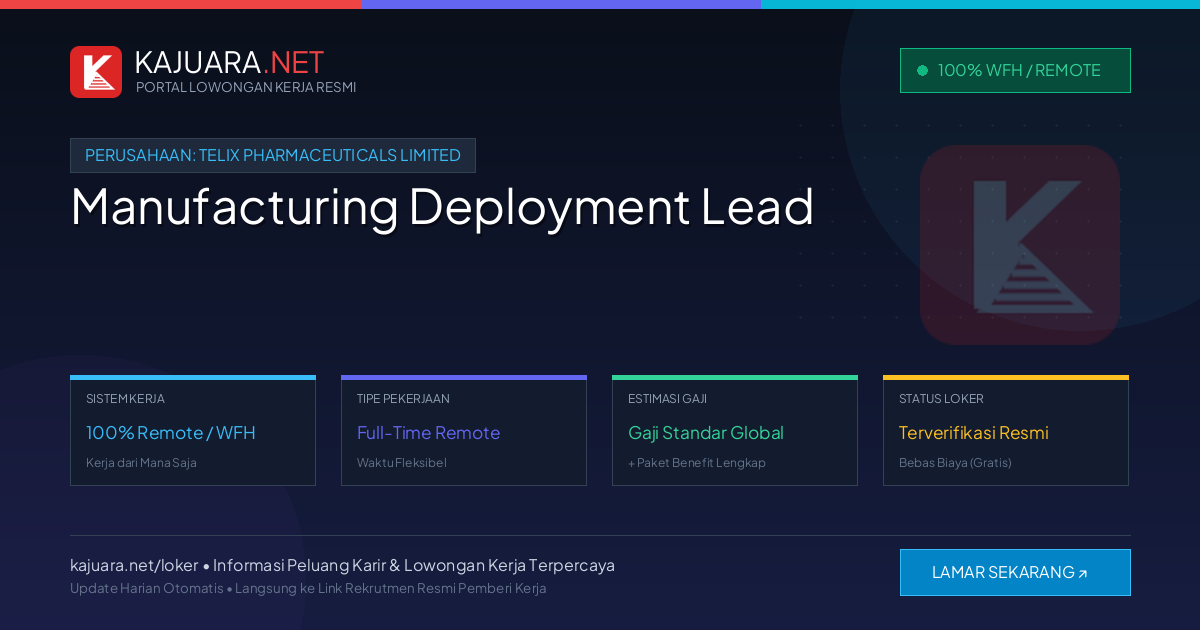Click the 100% WFH / REMOTE badge

[1015, 70]
